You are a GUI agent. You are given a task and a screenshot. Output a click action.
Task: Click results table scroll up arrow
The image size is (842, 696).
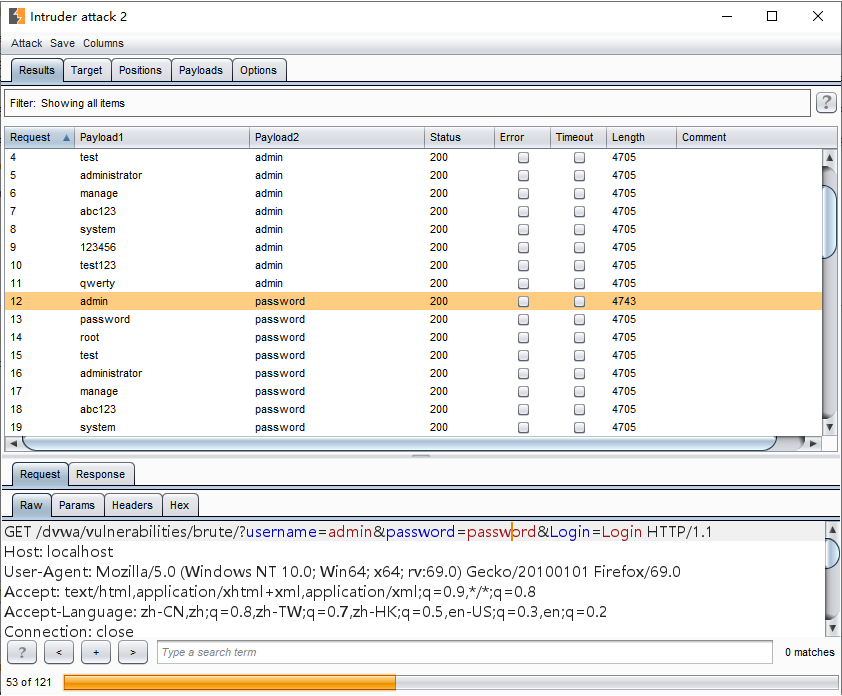pyautogui.click(x=829, y=157)
